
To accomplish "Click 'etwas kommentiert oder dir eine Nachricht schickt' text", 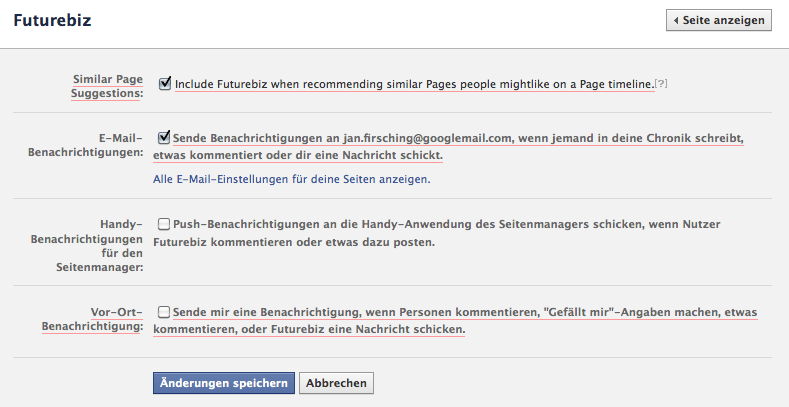I will pyautogui.click(x=298, y=156).
